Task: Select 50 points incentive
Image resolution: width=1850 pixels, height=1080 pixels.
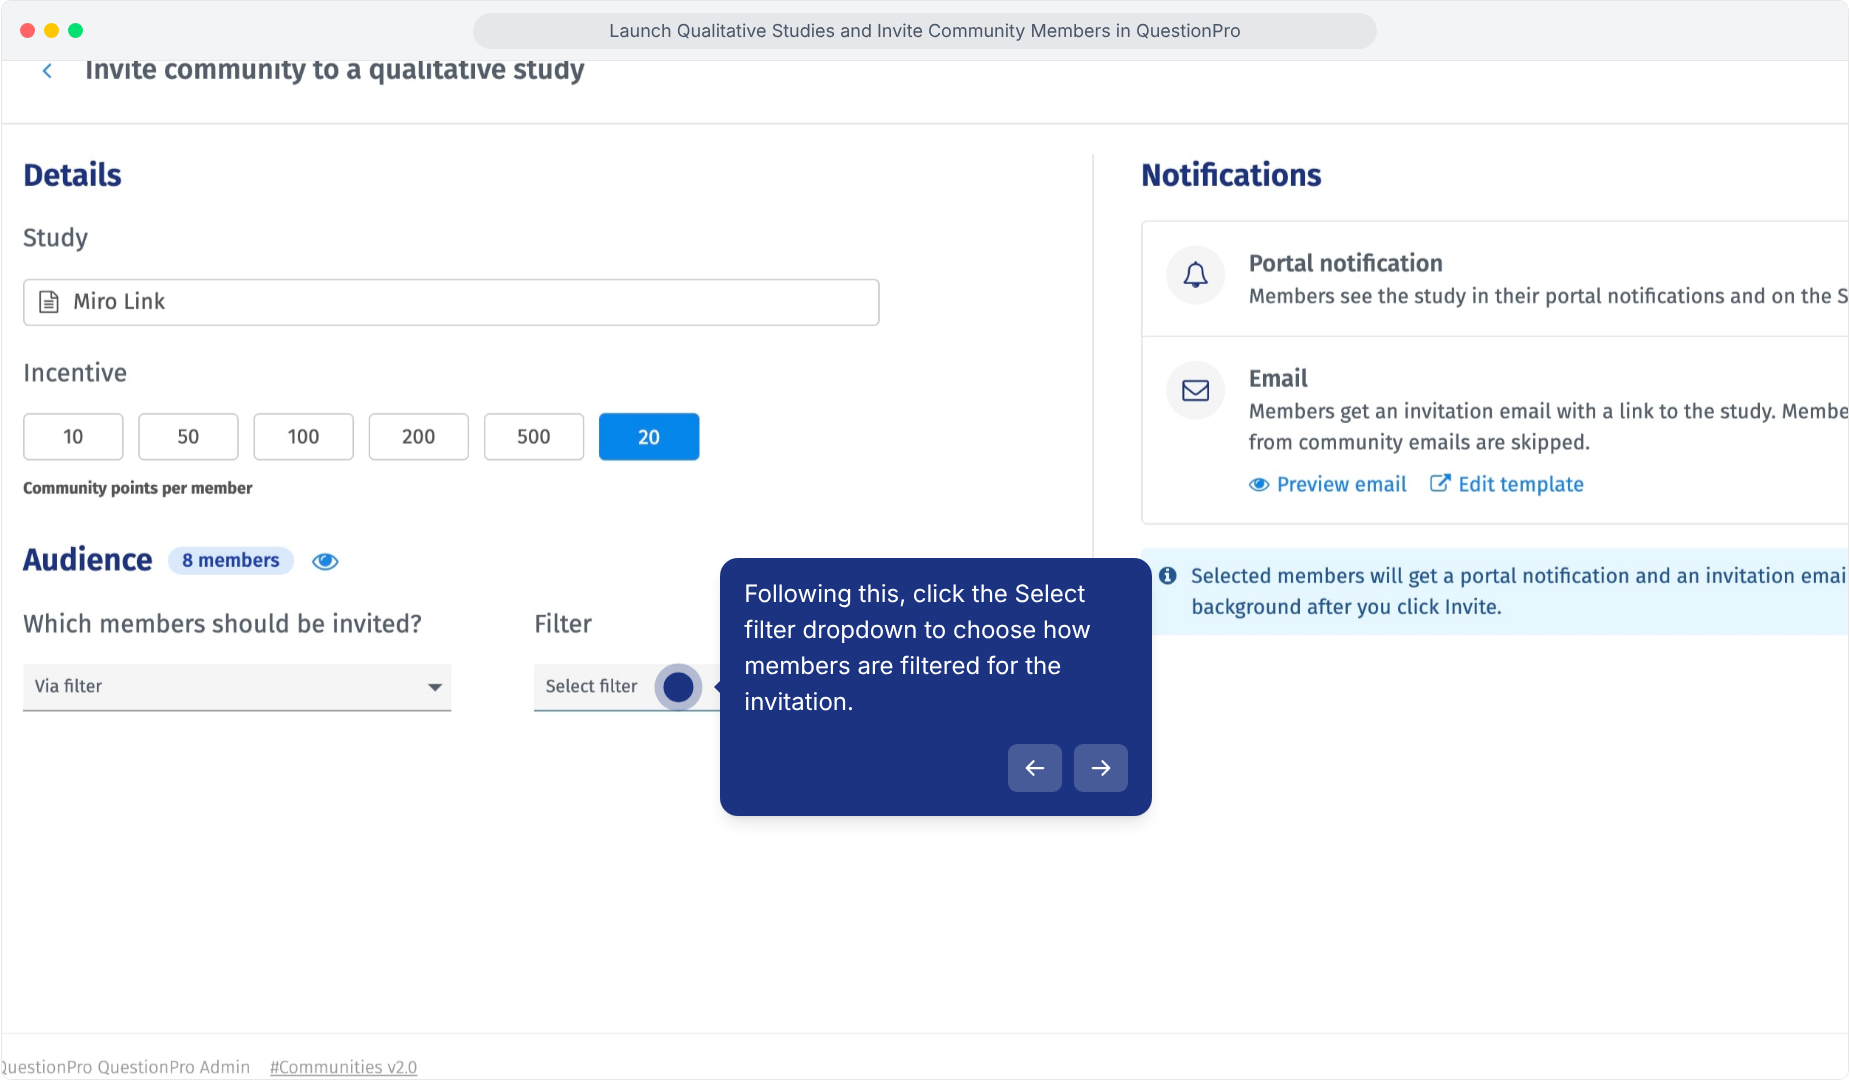Action: [x=188, y=437]
